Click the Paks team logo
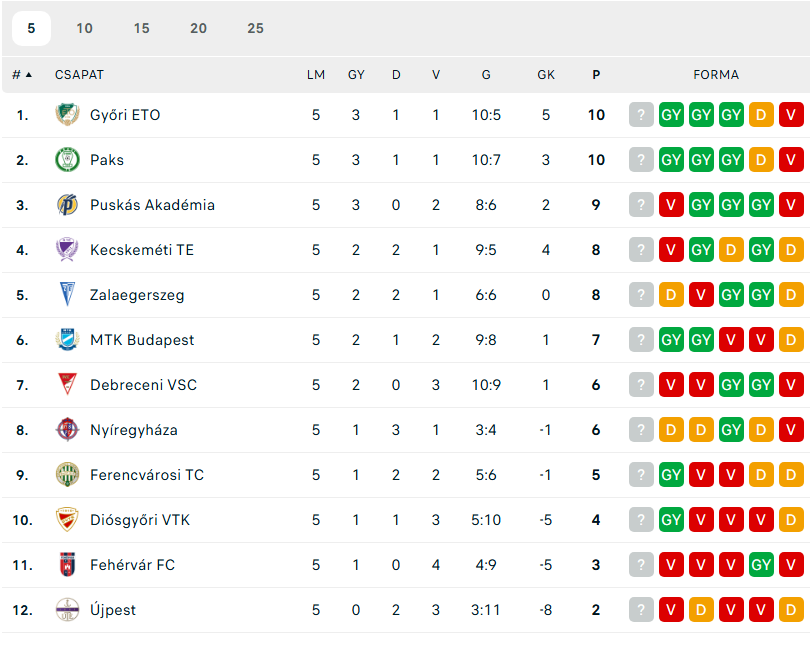This screenshot has height=645, width=810. [x=67, y=160]
